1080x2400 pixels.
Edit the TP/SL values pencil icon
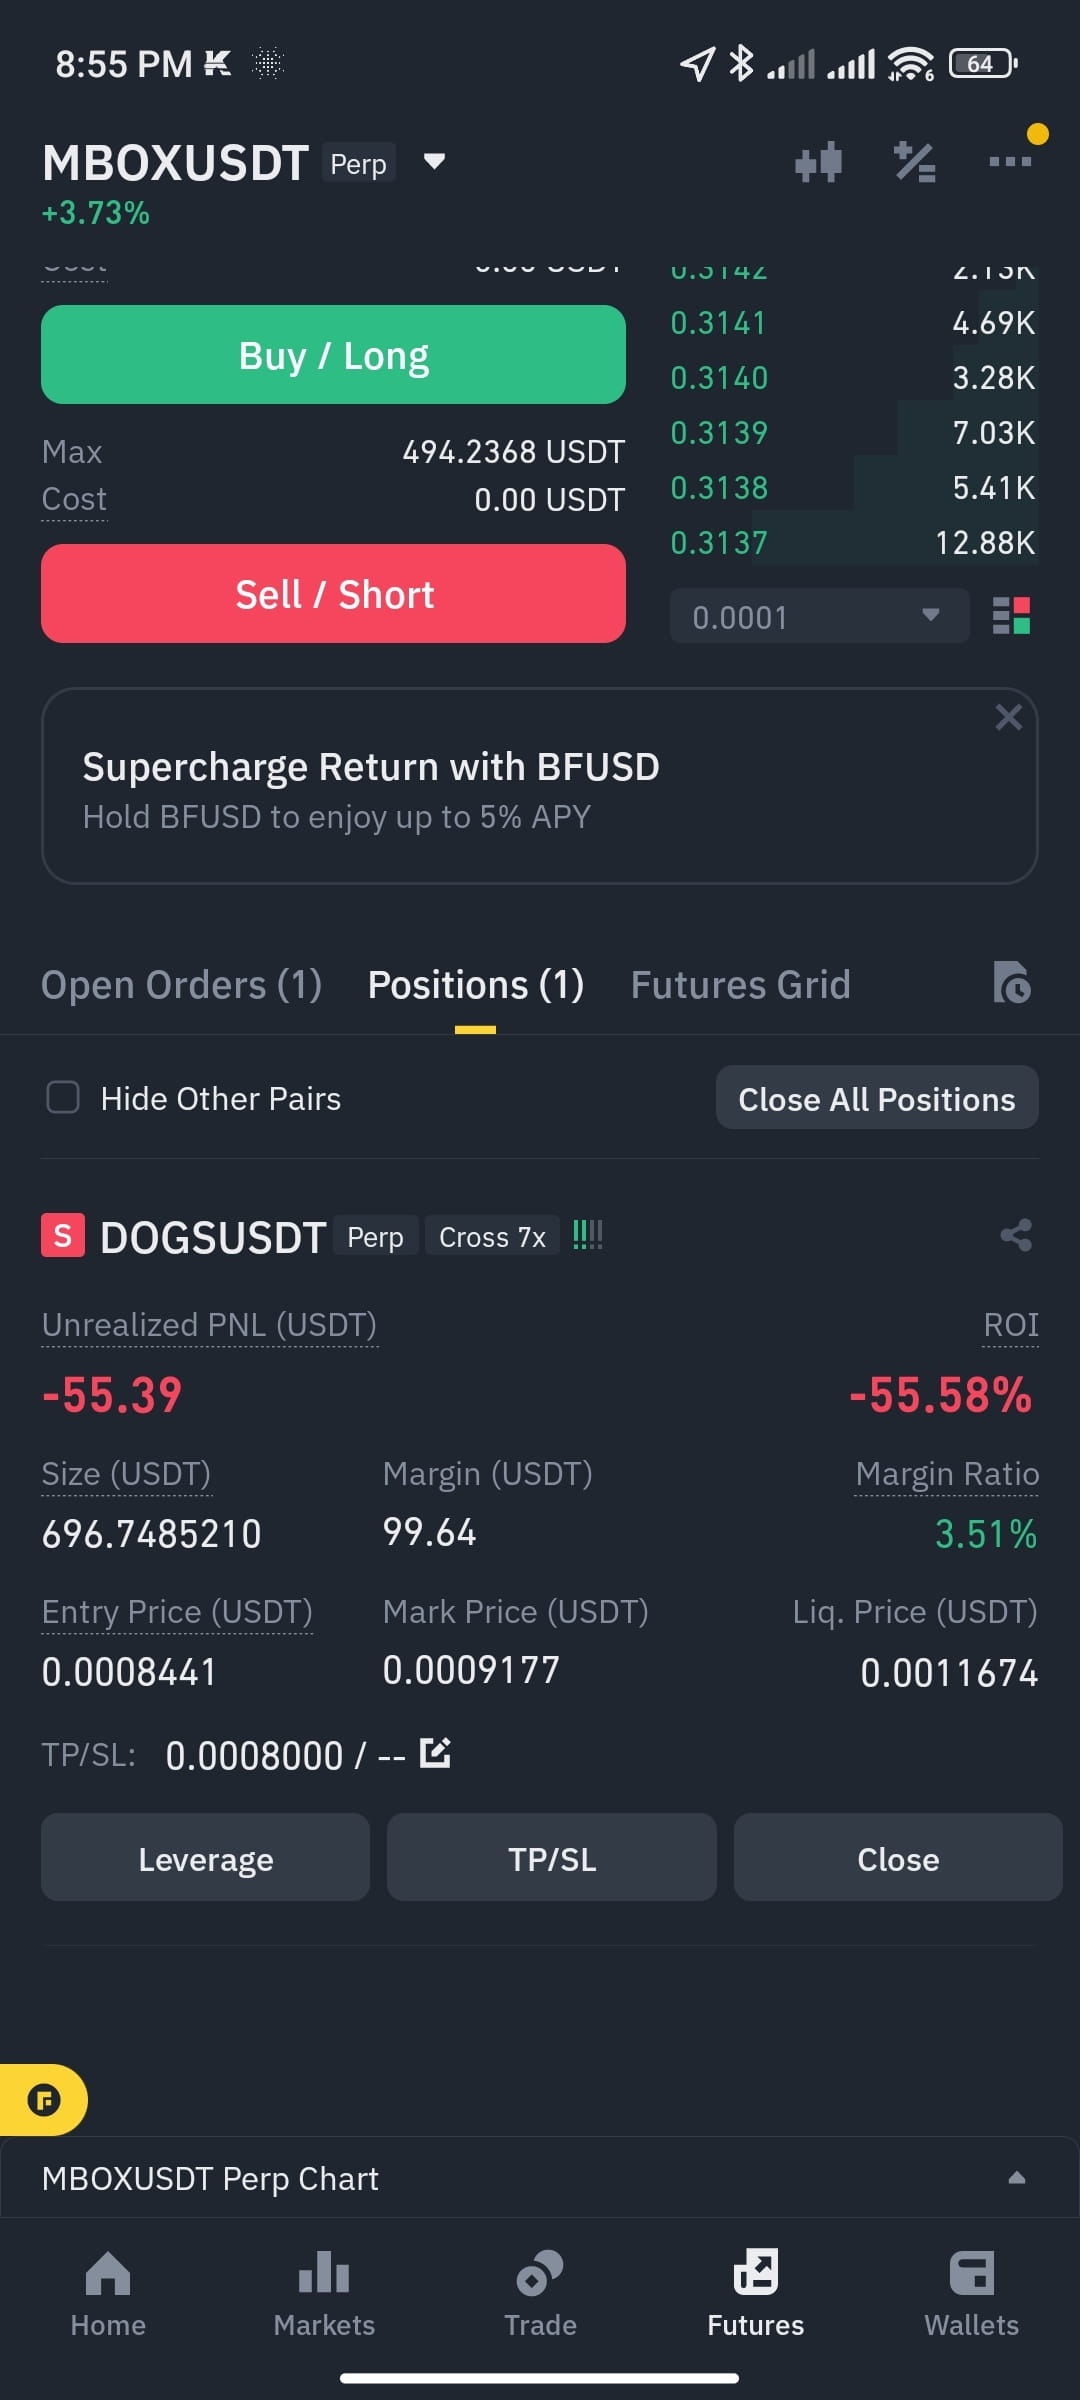point(435,1753)
